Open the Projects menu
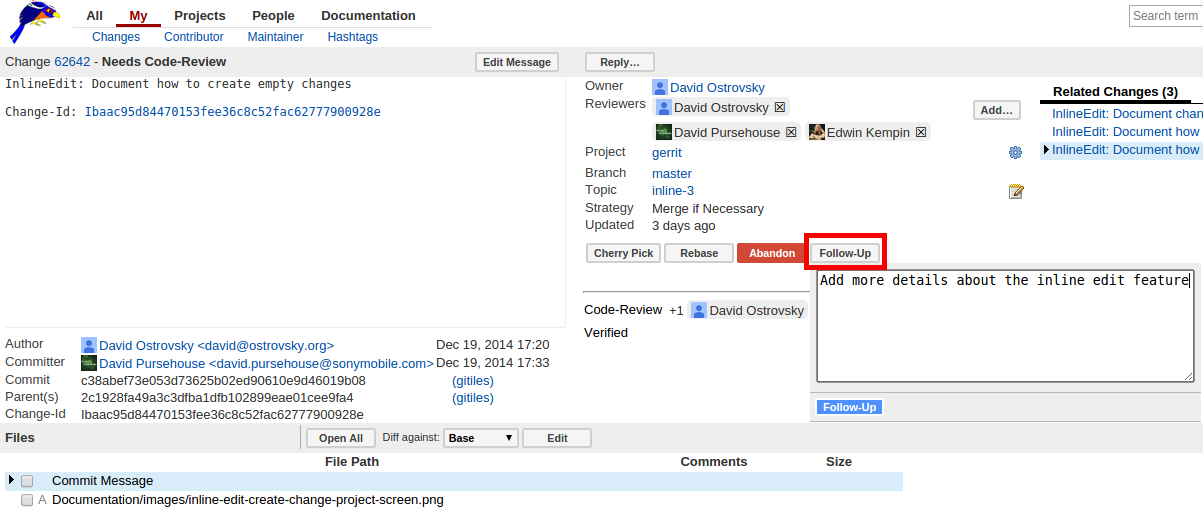Screen dimensions: 1203x513 tap(199, 16)
